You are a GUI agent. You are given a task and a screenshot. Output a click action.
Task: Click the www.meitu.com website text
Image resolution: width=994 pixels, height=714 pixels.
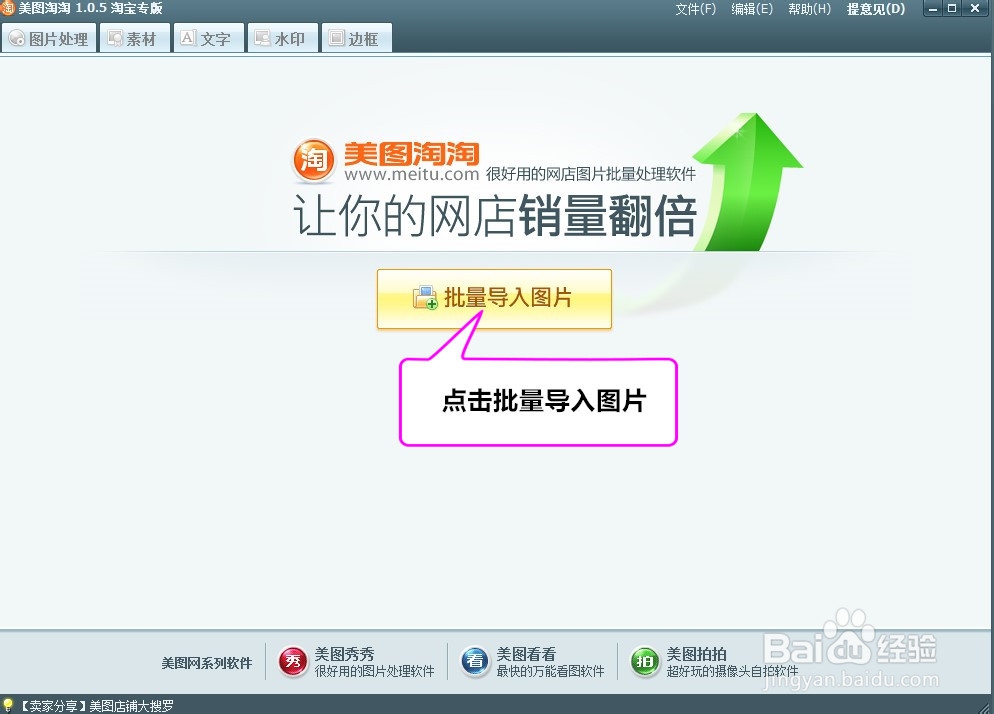[x=411, y=174]
